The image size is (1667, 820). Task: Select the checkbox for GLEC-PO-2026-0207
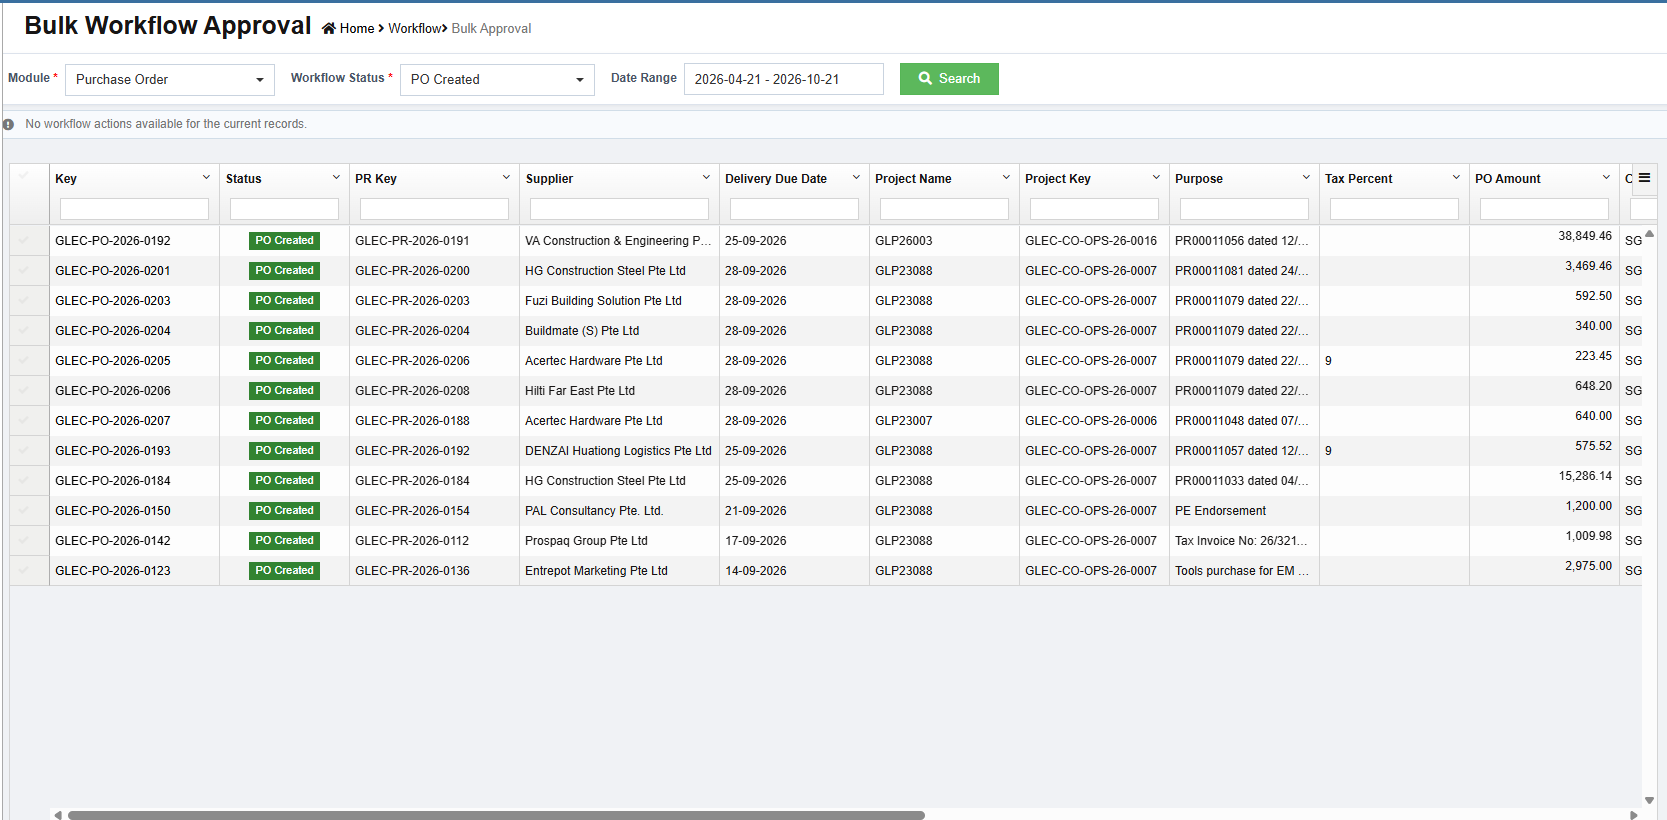coord(24,420)
